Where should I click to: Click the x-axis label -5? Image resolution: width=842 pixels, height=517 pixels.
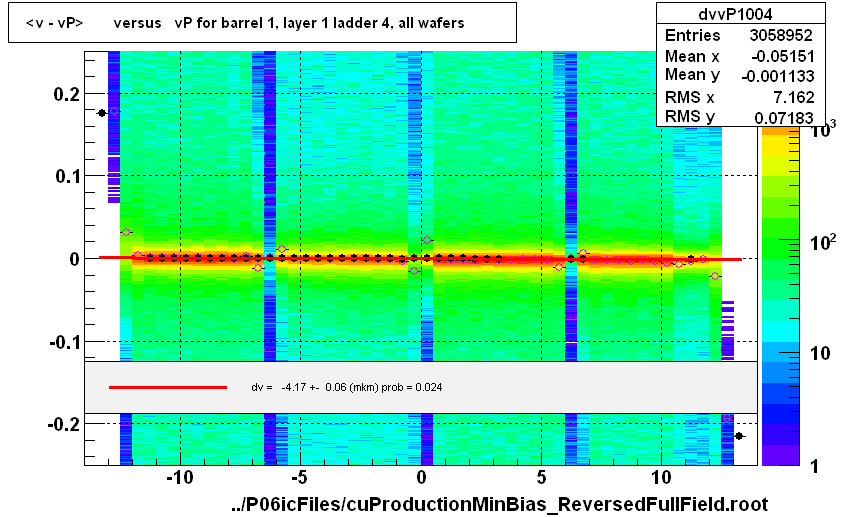tap(299, 477)
